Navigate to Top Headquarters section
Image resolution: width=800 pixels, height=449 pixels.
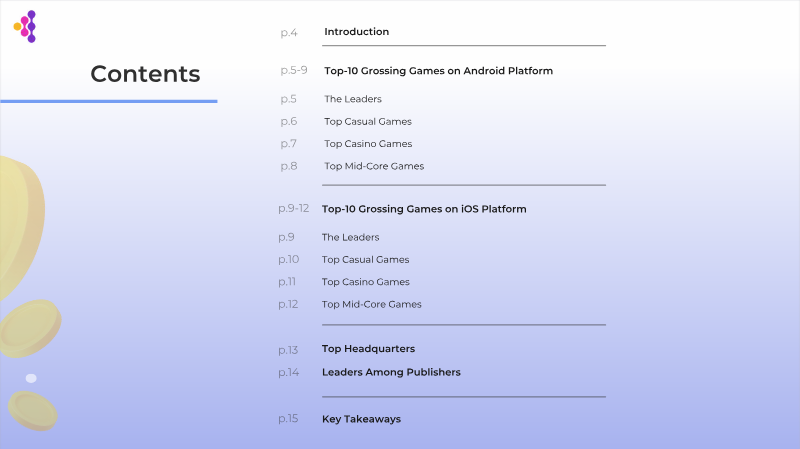(368, 349)
